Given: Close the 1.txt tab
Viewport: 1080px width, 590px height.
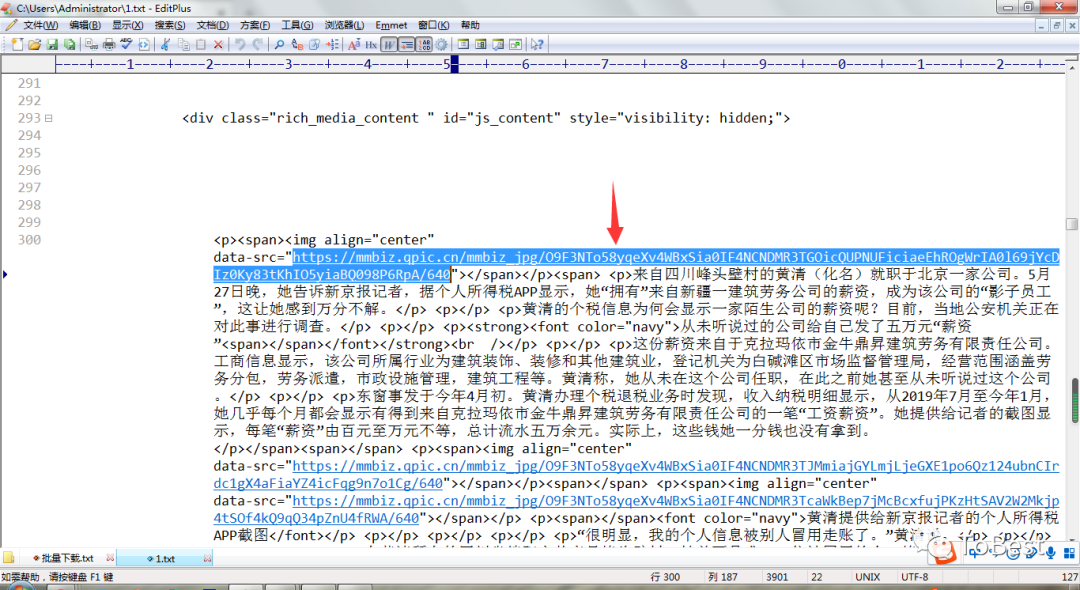Looking at the screenshot, I should [207, 558].
